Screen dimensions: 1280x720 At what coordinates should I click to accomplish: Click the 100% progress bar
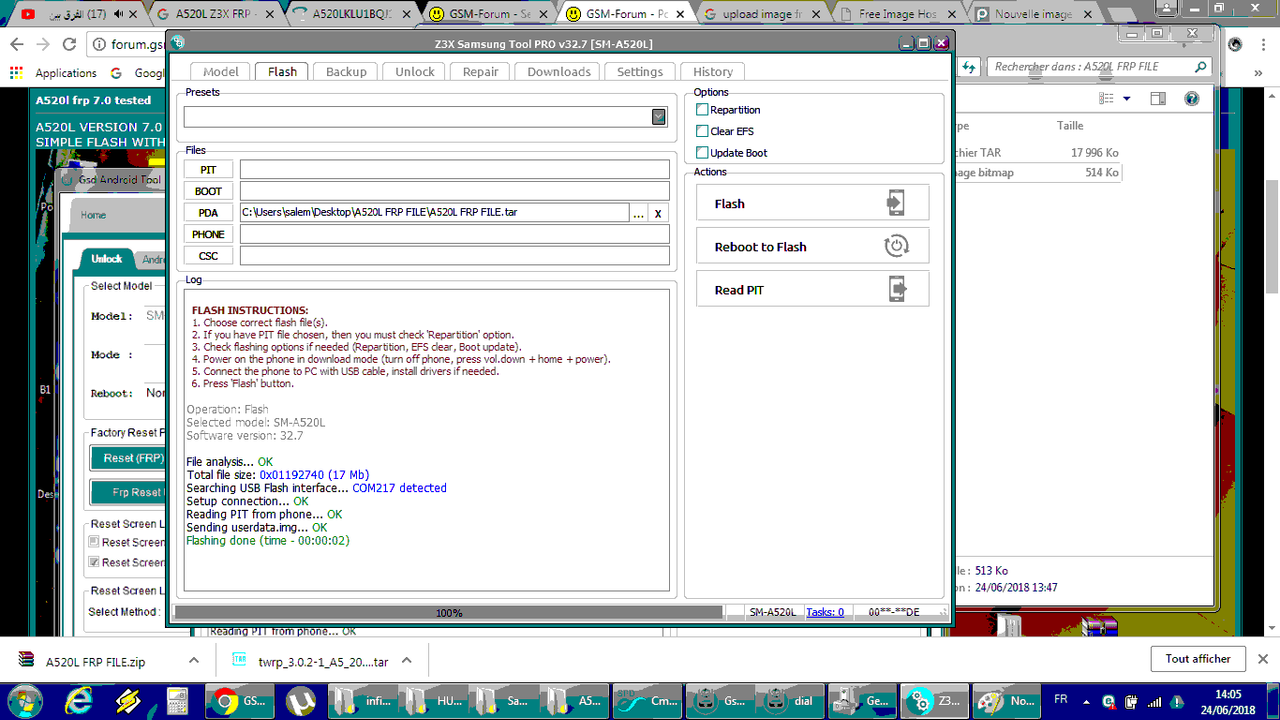tap(448, 612)
